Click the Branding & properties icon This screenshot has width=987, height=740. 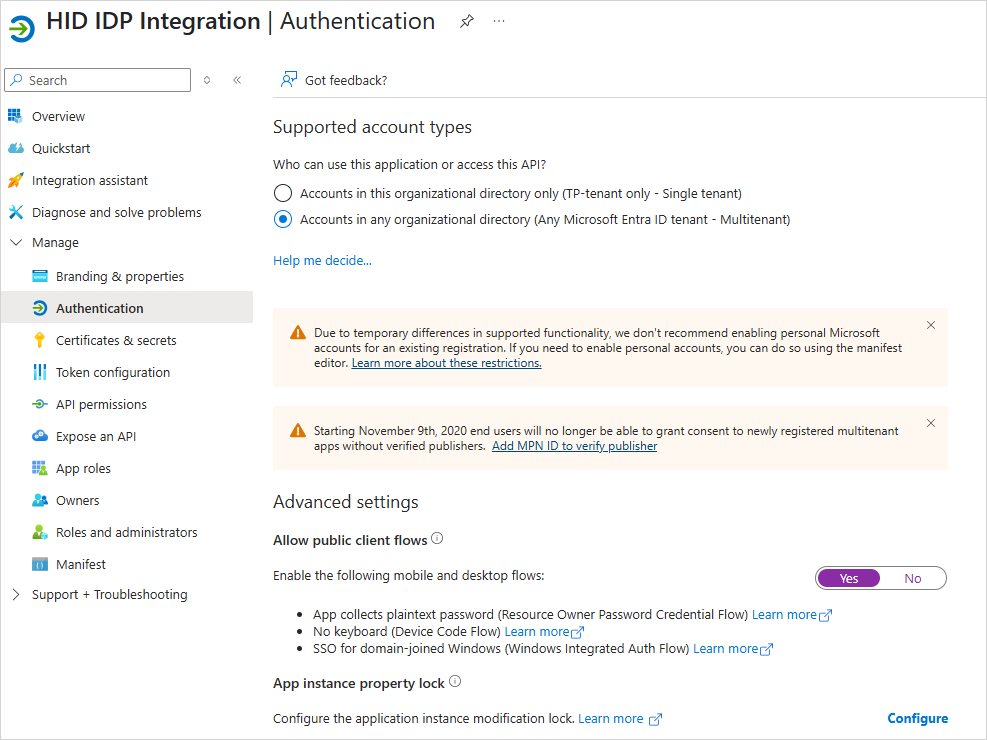click(40, 276)
